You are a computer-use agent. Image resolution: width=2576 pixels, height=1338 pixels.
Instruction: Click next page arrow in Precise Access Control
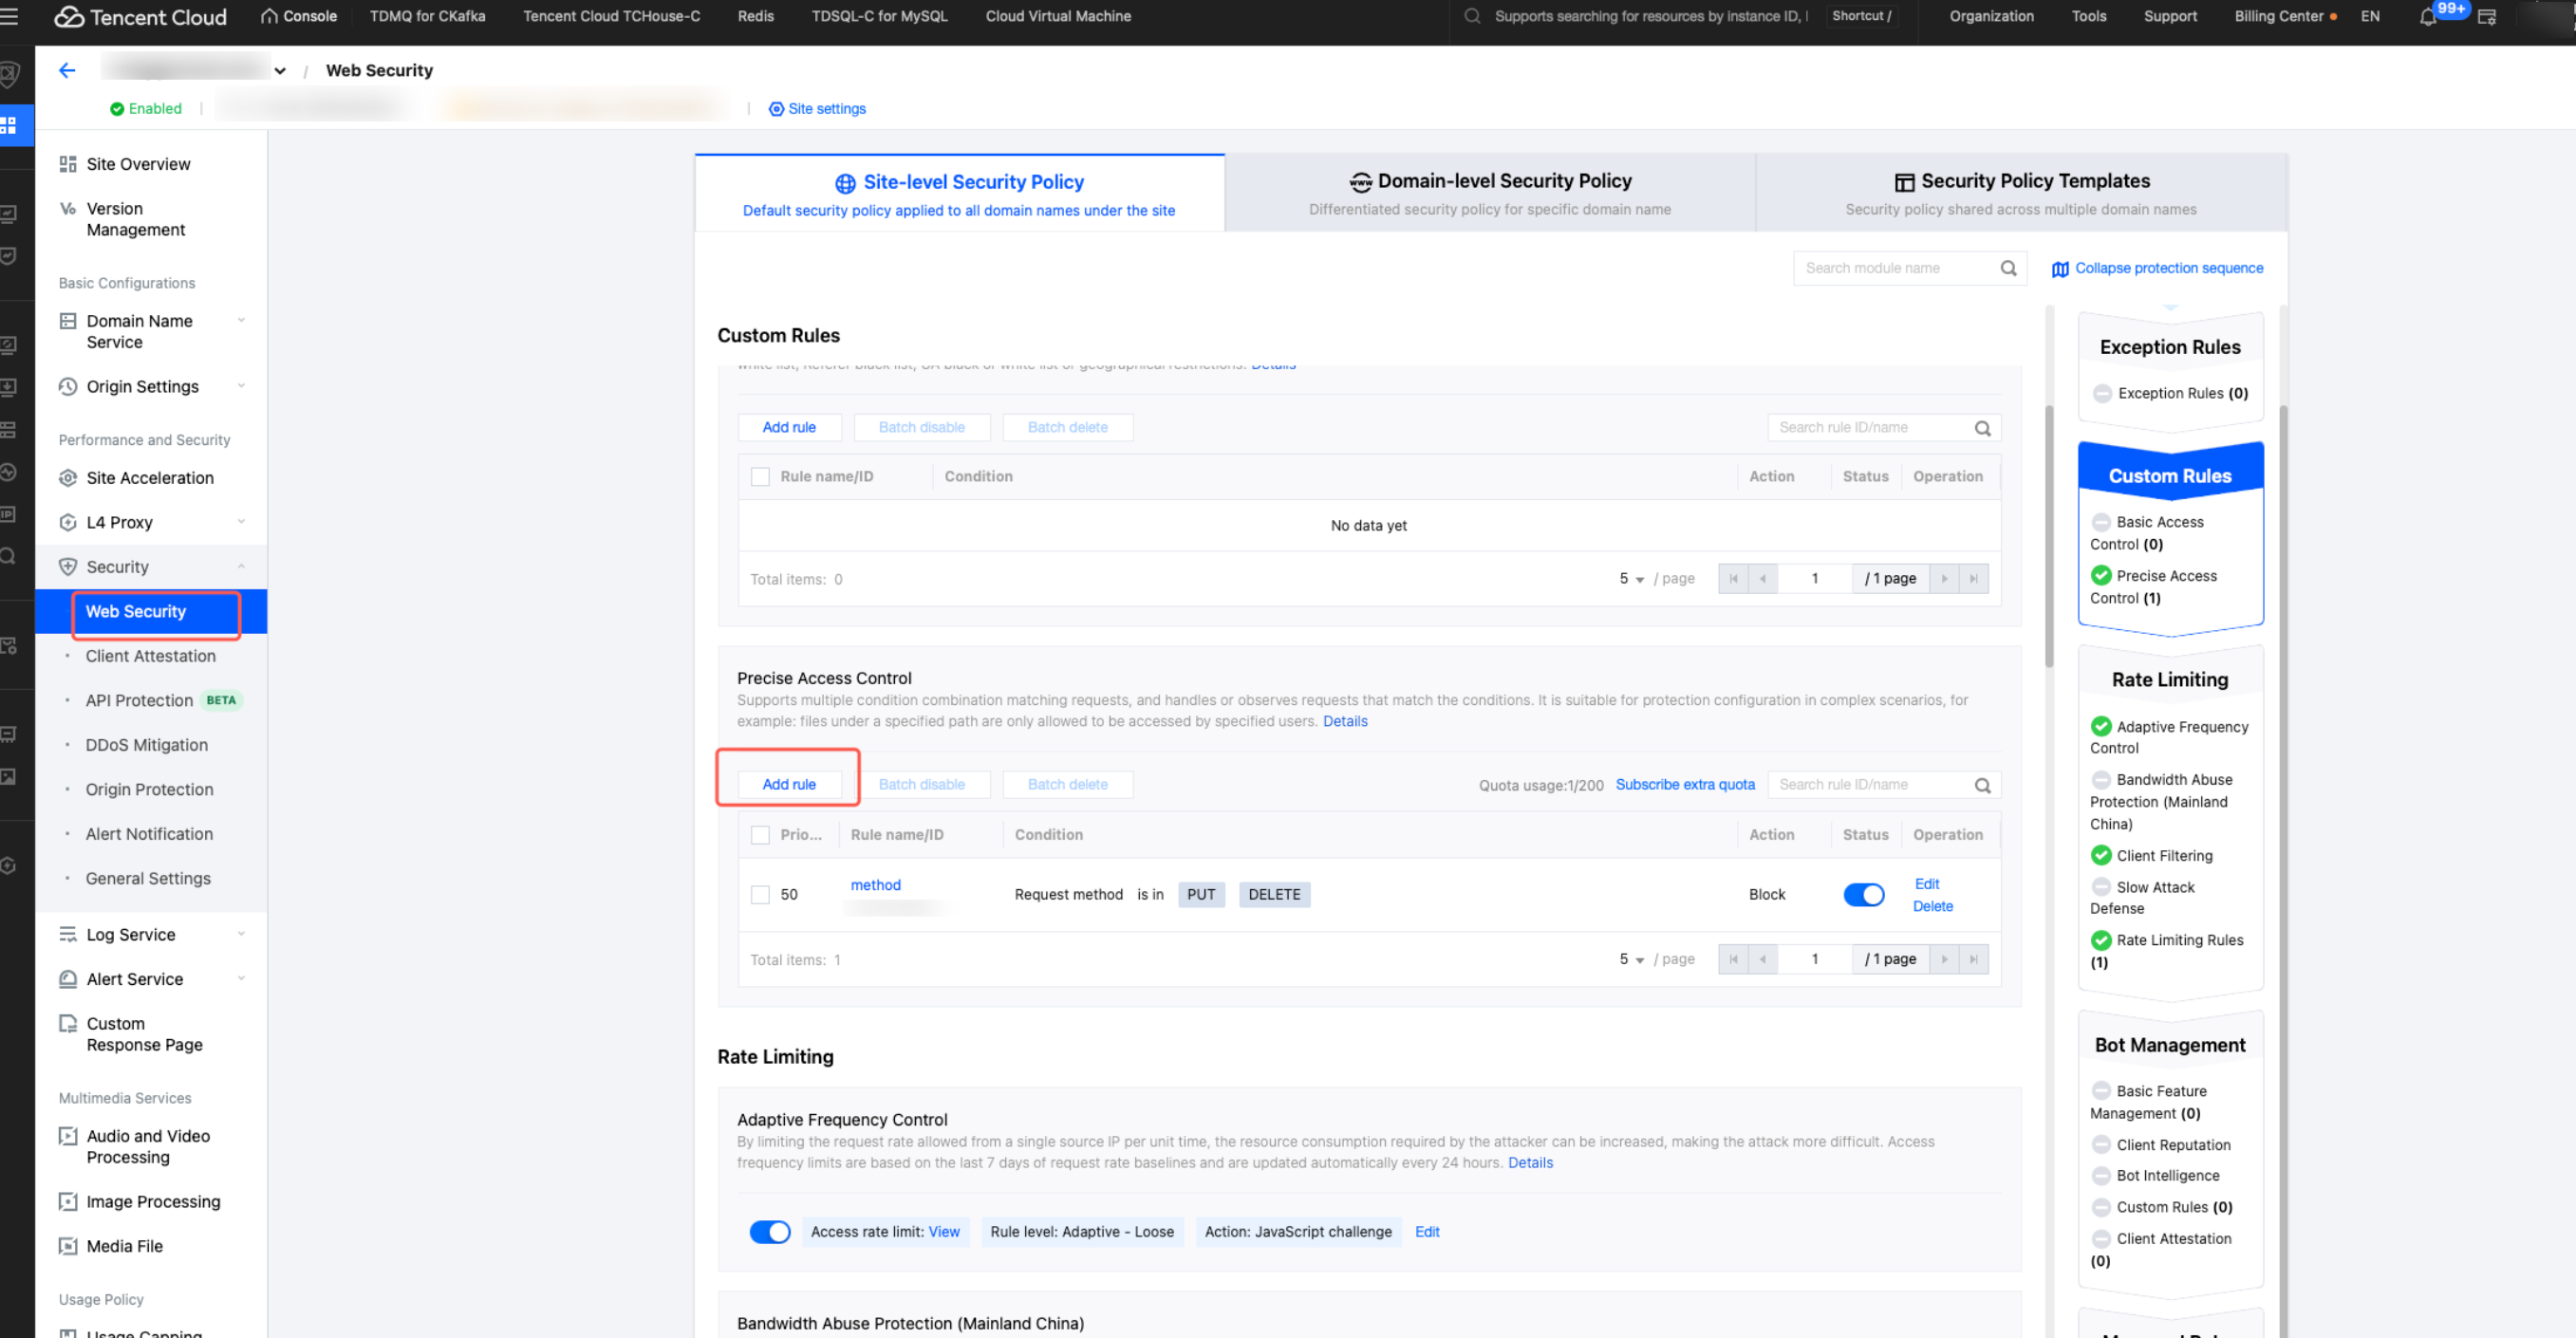[1944, 959]
